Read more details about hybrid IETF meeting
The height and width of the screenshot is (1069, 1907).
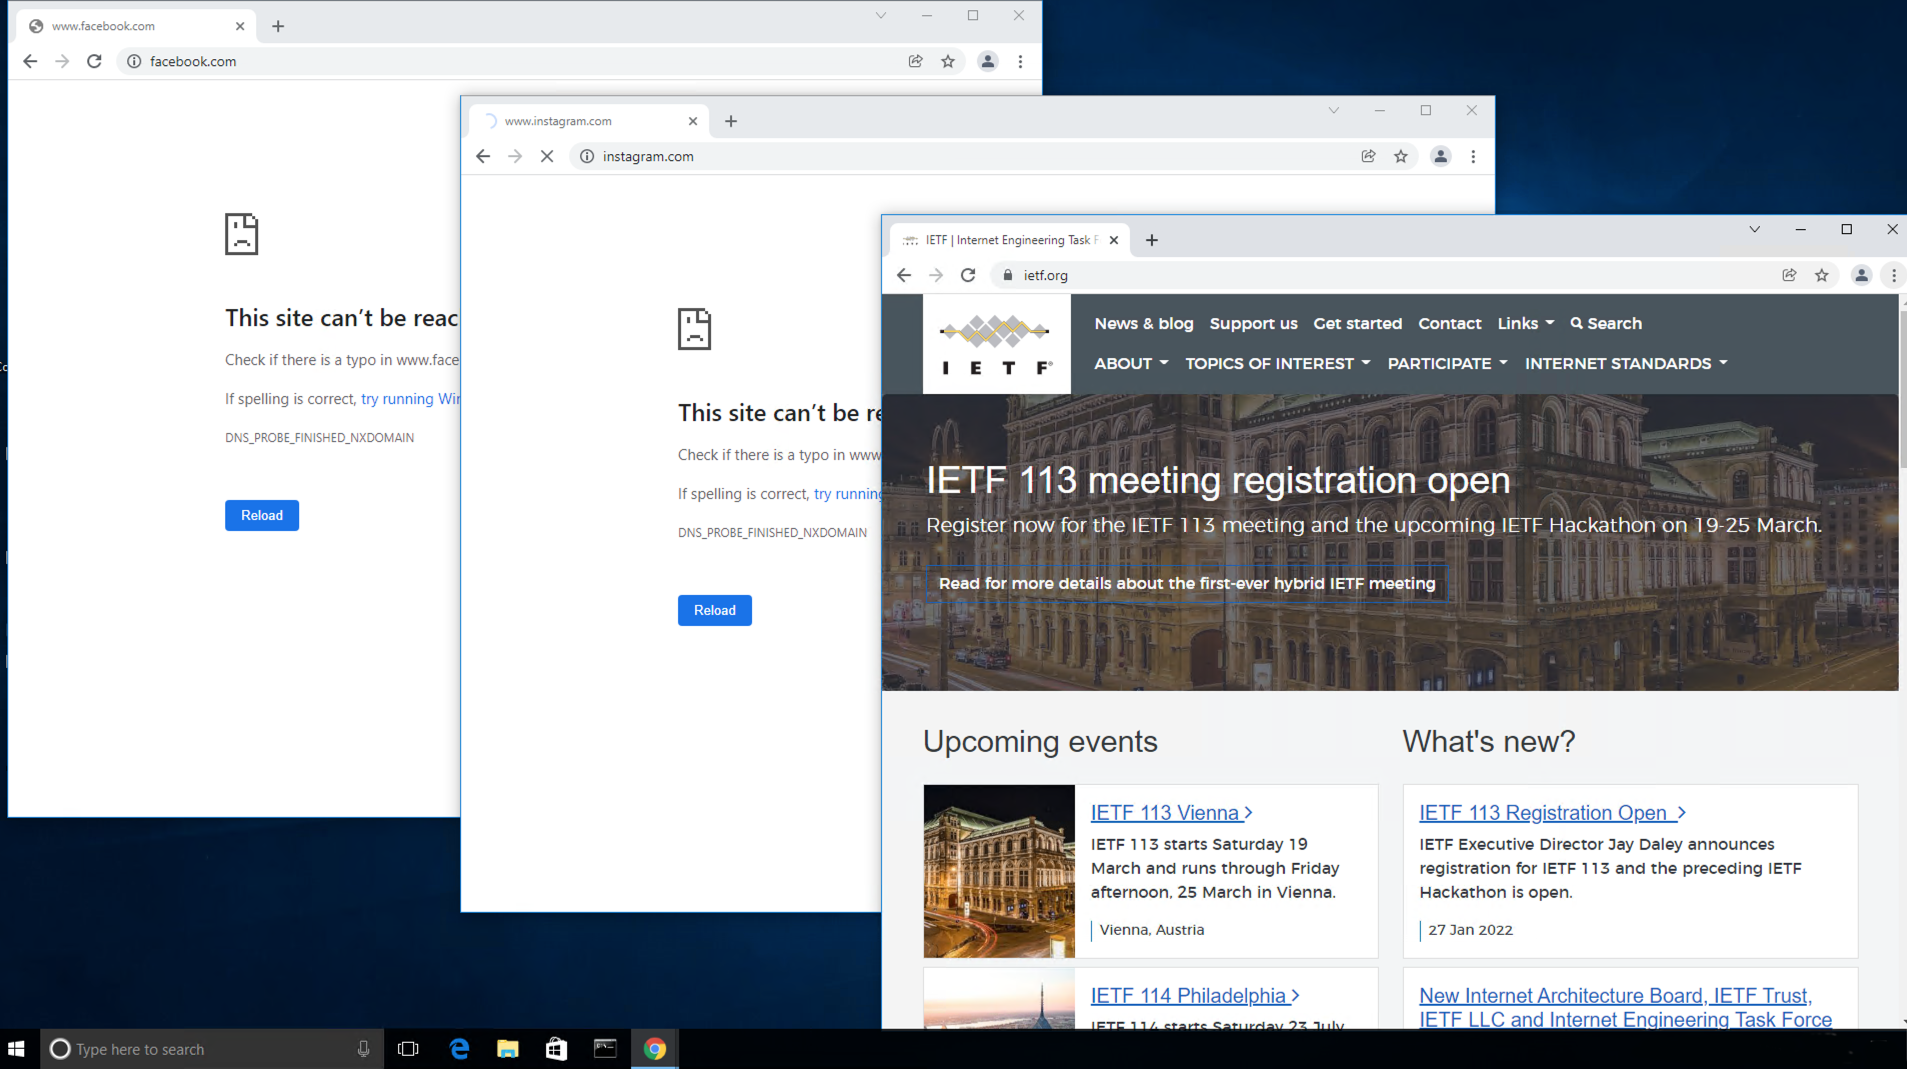(x=1187, y=583)
